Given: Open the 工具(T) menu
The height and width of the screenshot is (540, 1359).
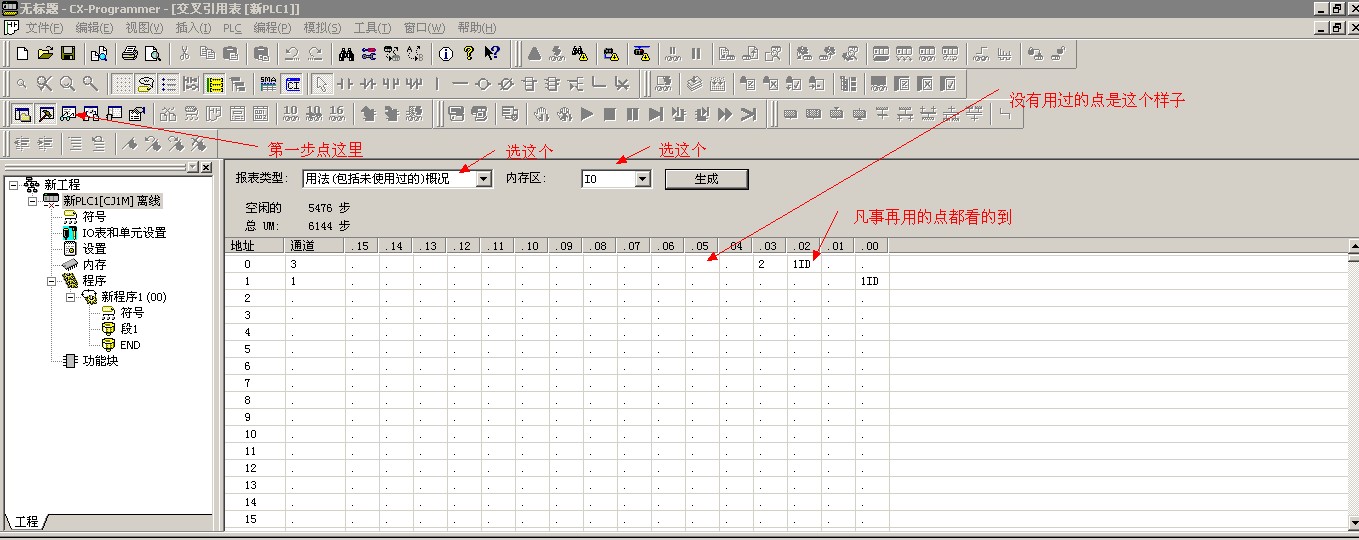Looking at the screenshot, I should coord(372,27).
